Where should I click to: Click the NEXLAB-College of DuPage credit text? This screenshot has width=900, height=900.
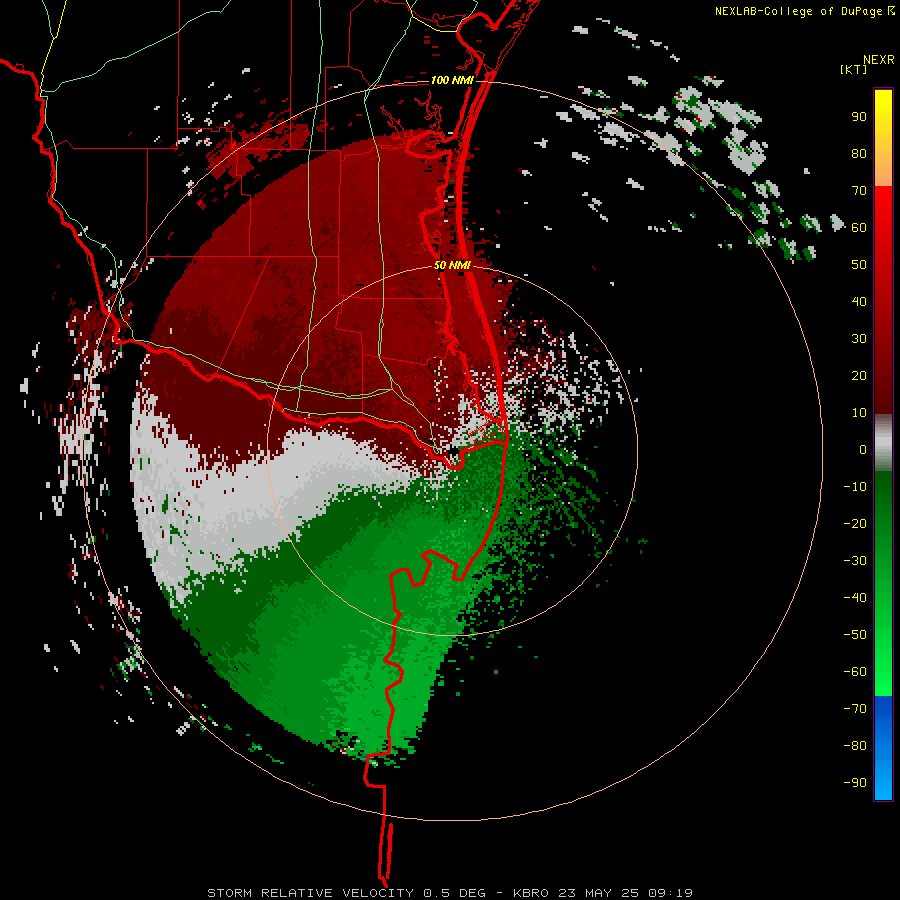[x=798, y=11]
